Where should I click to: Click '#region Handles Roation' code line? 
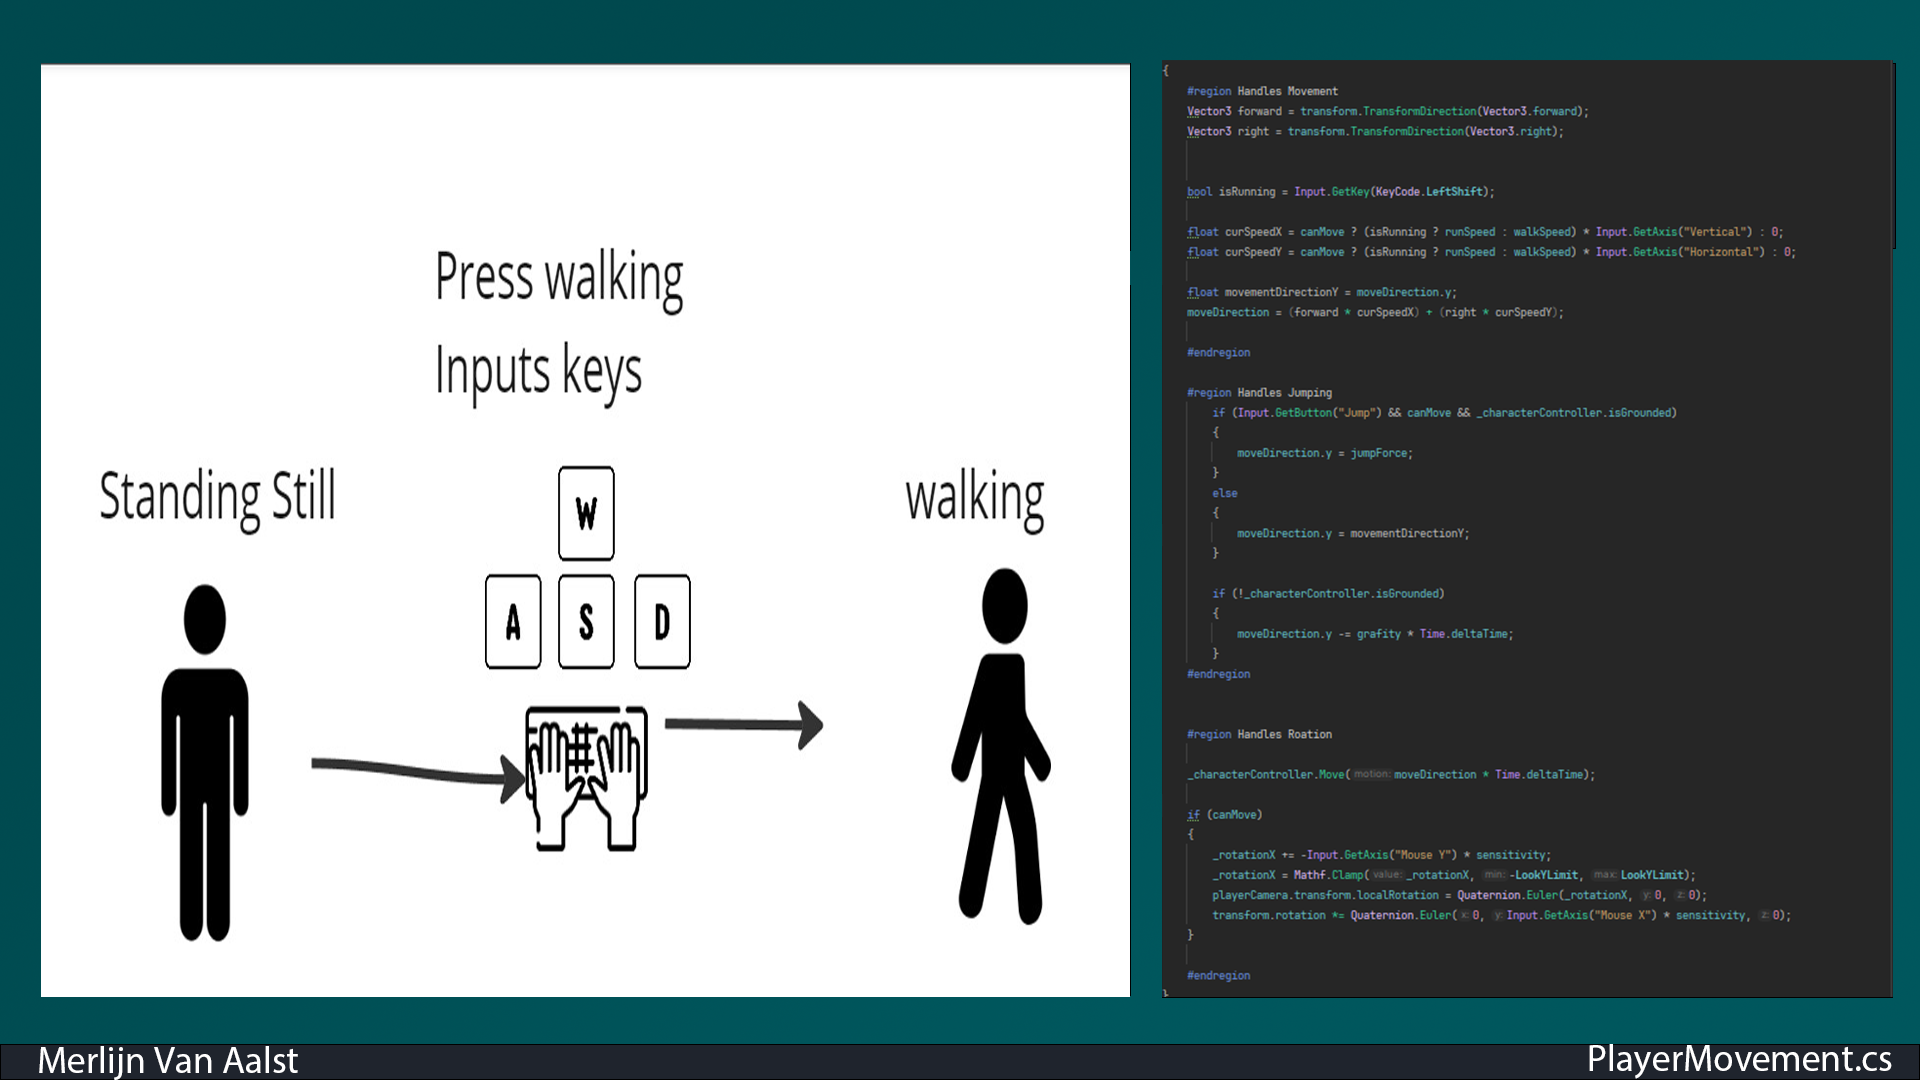[1259, 734]
